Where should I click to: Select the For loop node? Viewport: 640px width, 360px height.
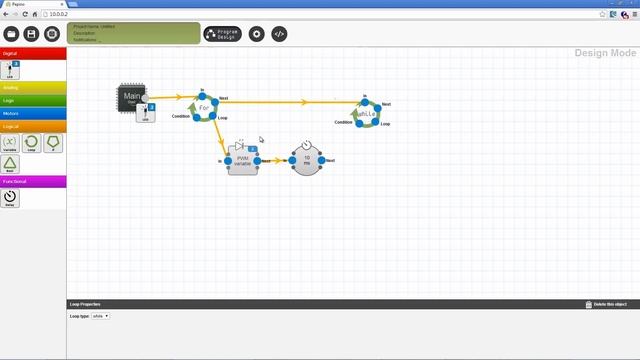[204, 108]
